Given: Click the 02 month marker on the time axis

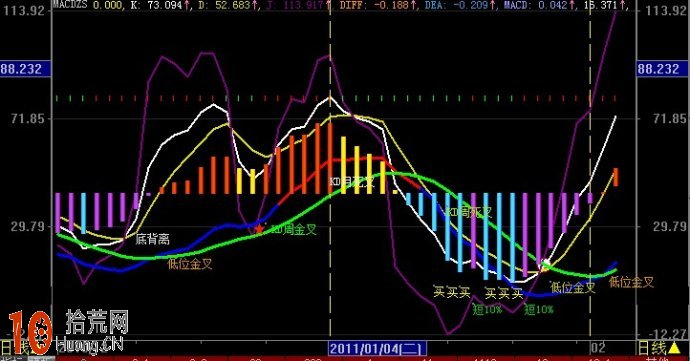Looking at the screenshot, I should (598, 348).
